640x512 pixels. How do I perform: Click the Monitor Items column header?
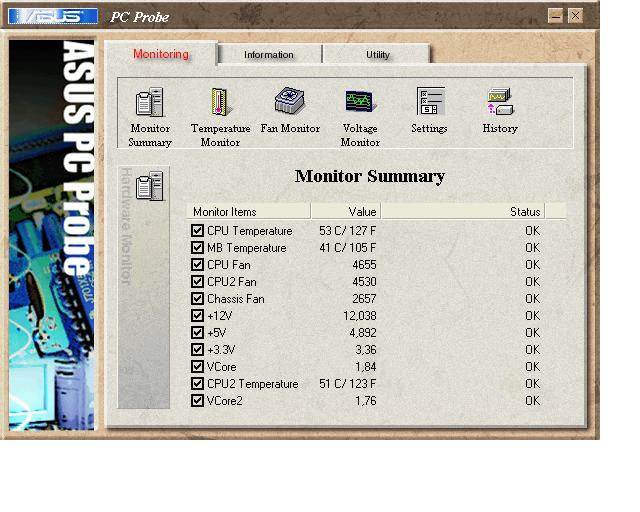tap(248, 211)
